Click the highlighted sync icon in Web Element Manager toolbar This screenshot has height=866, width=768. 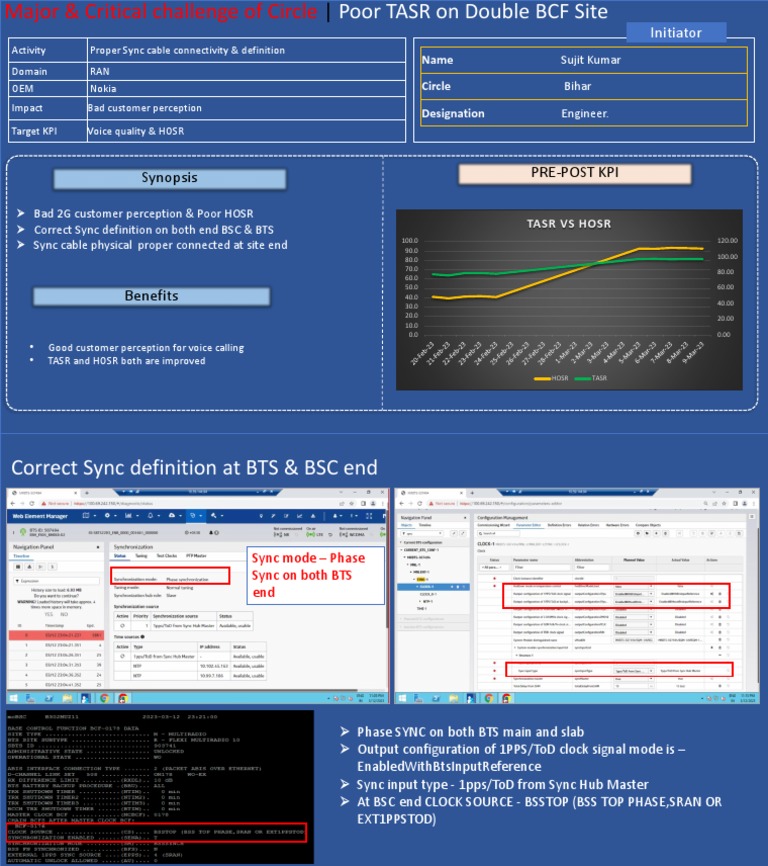(193, 515)
